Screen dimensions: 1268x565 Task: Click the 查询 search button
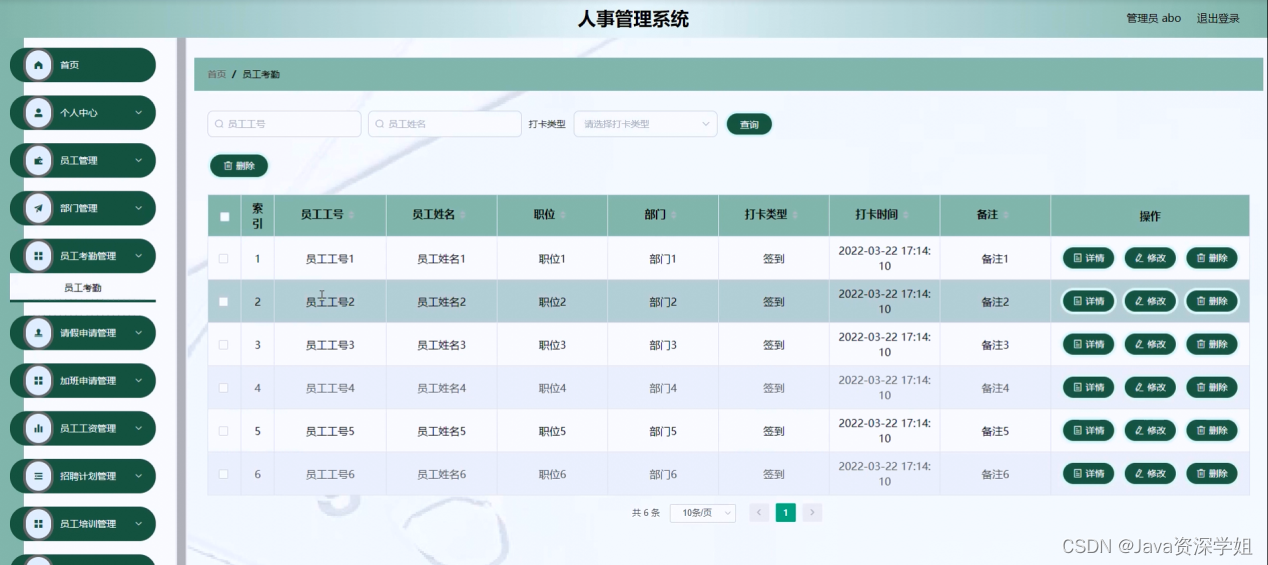point(749,125)
